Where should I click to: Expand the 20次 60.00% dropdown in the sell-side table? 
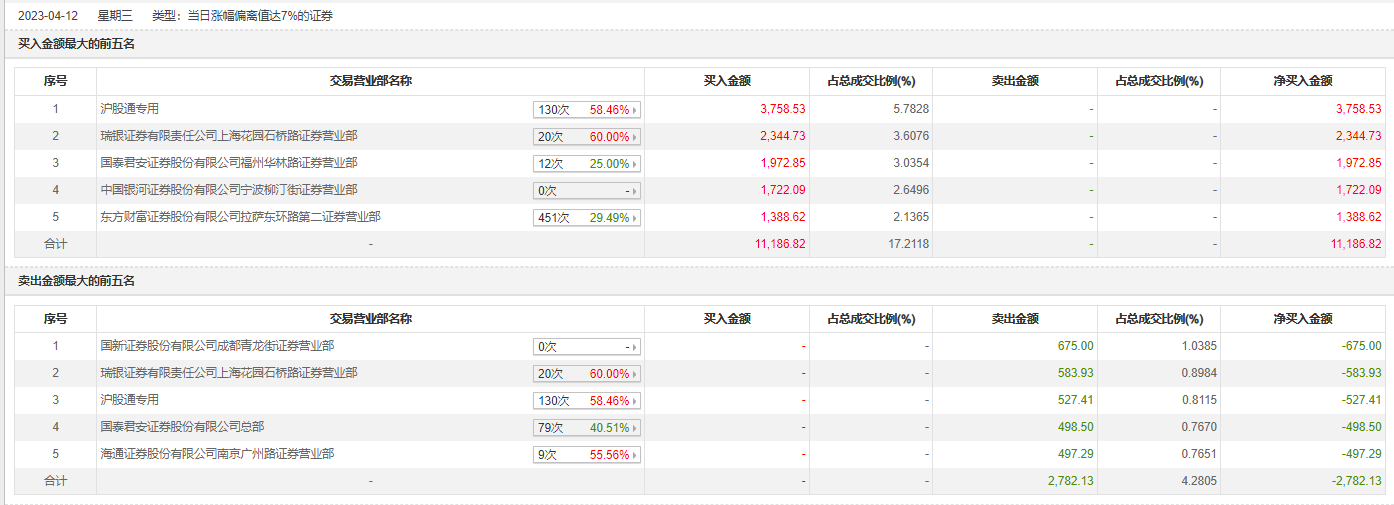(x=587, y=374)
